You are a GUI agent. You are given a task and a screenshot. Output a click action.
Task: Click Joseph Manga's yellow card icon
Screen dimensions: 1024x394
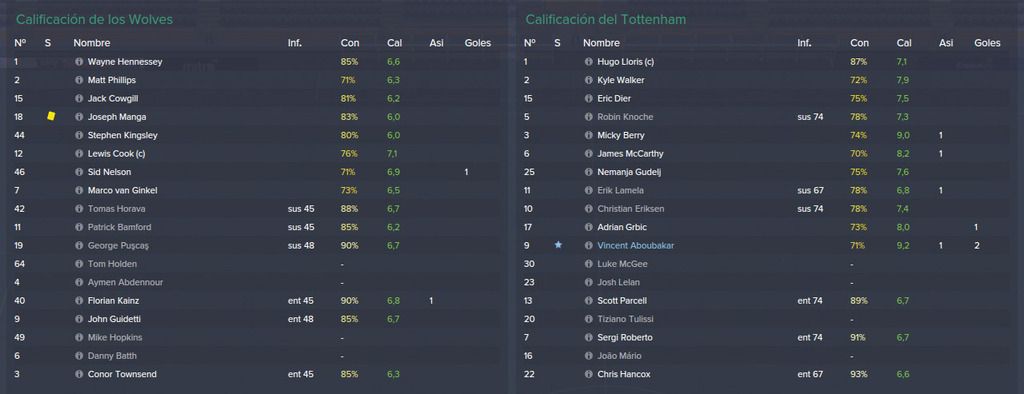(x=51, y=116)
